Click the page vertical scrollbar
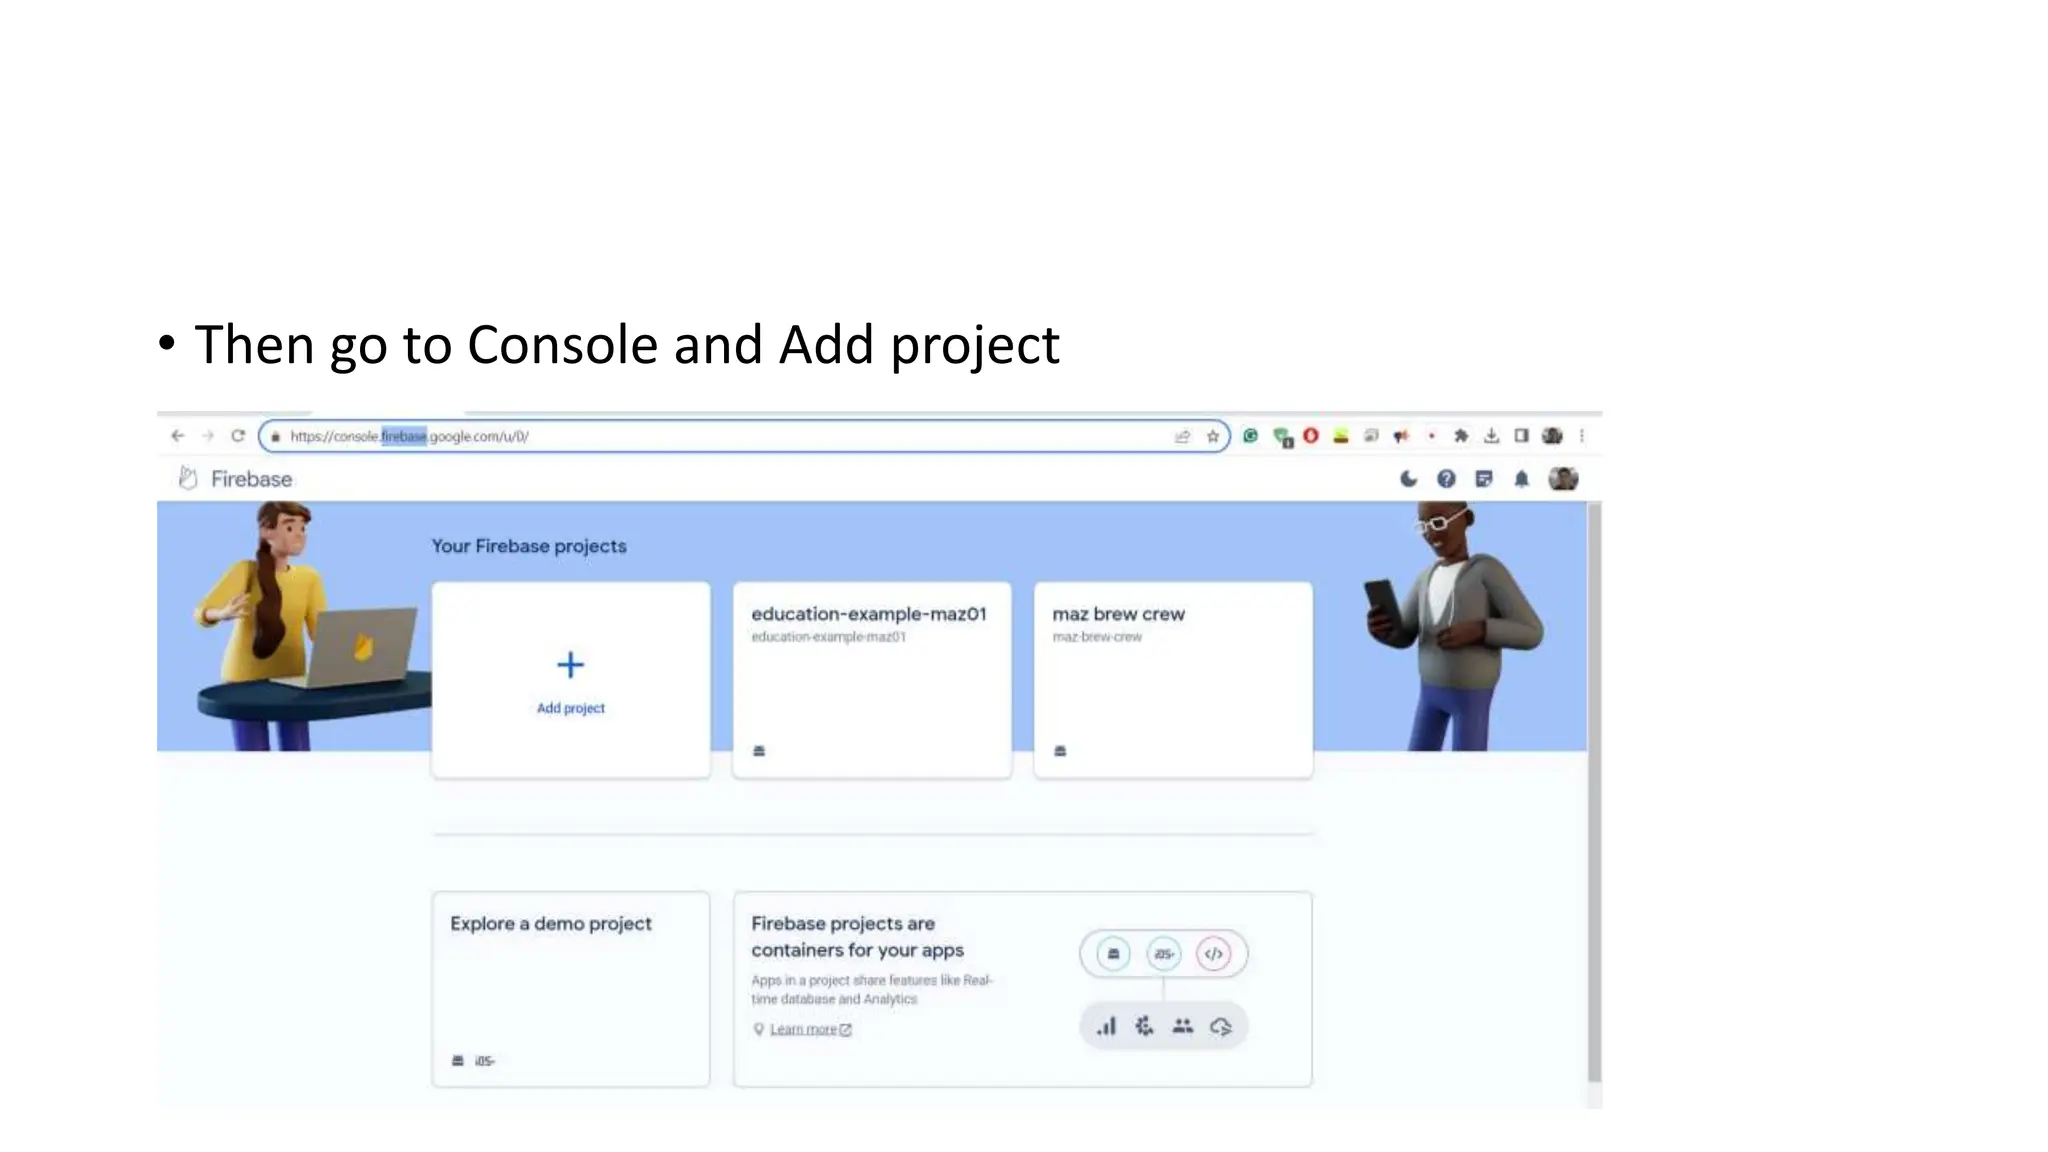2048x1152 pixels. (1594, 792)
